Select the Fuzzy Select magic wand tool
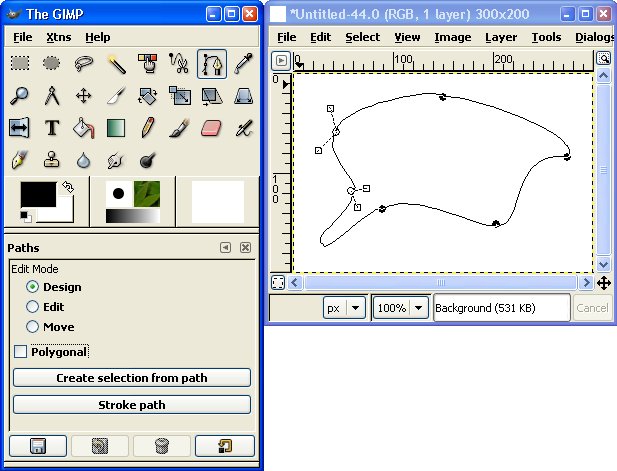 (116, 63)
